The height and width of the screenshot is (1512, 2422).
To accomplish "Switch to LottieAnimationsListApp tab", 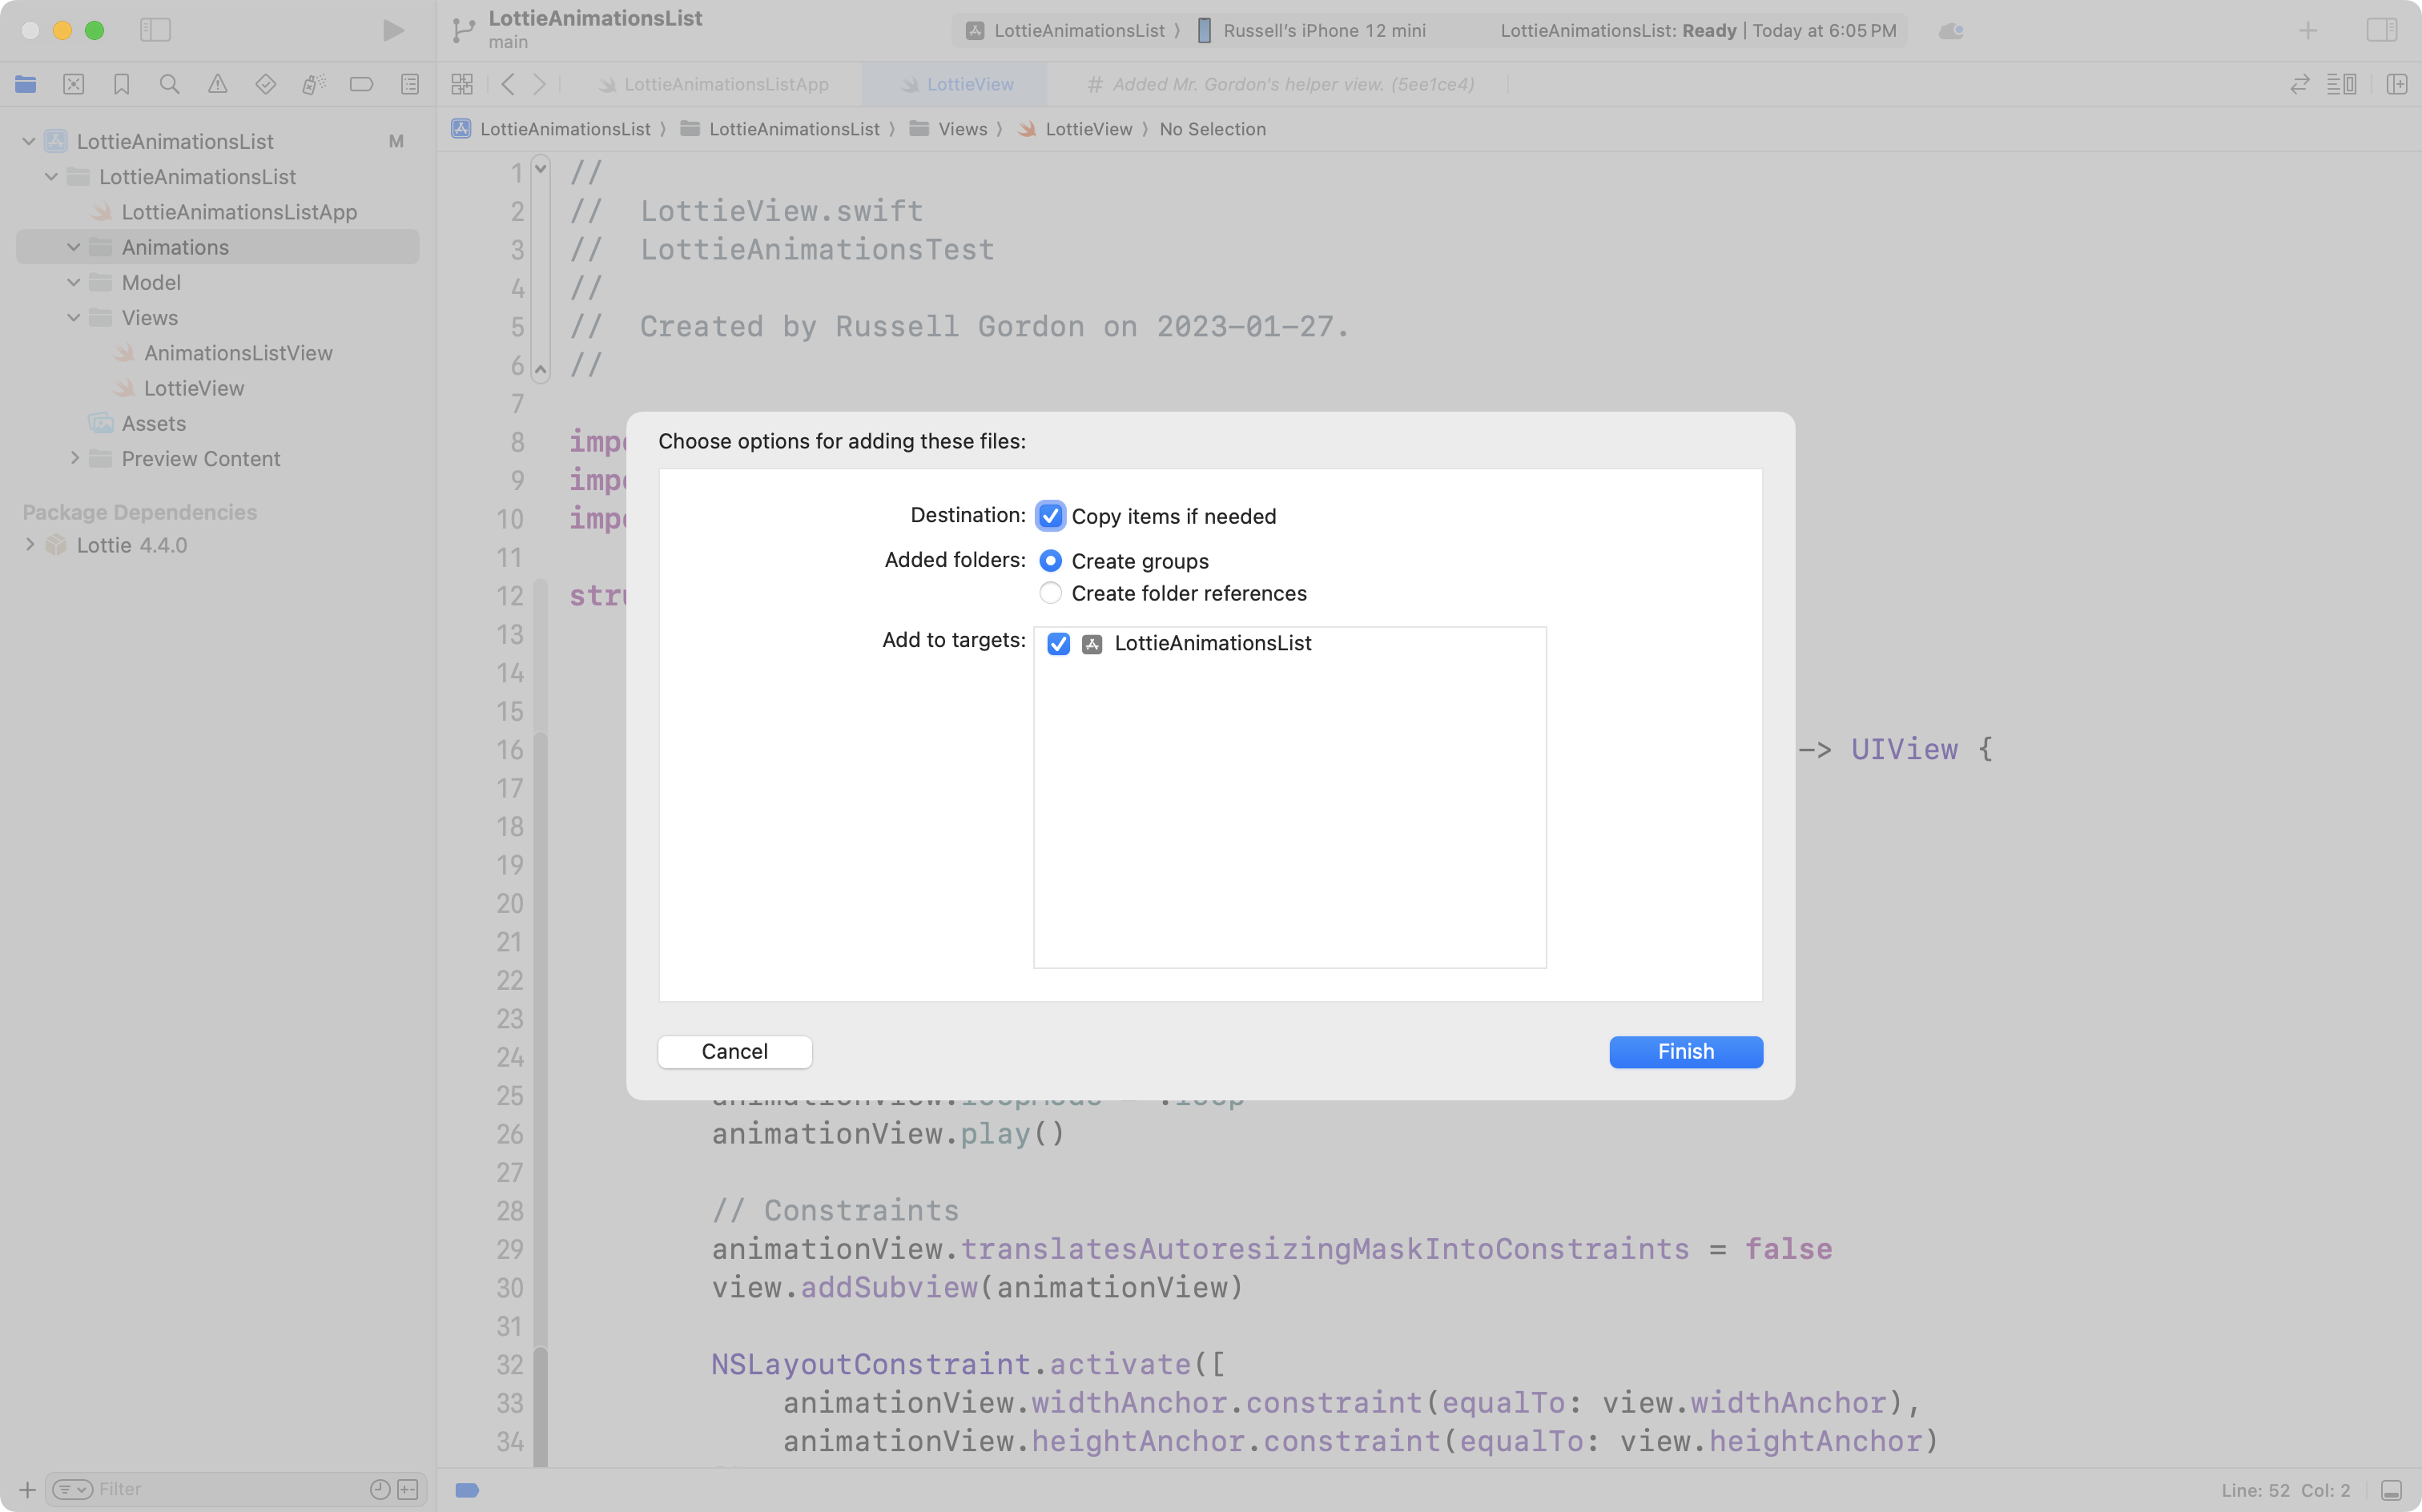I will pyautogui.click(x=725, y=84).
